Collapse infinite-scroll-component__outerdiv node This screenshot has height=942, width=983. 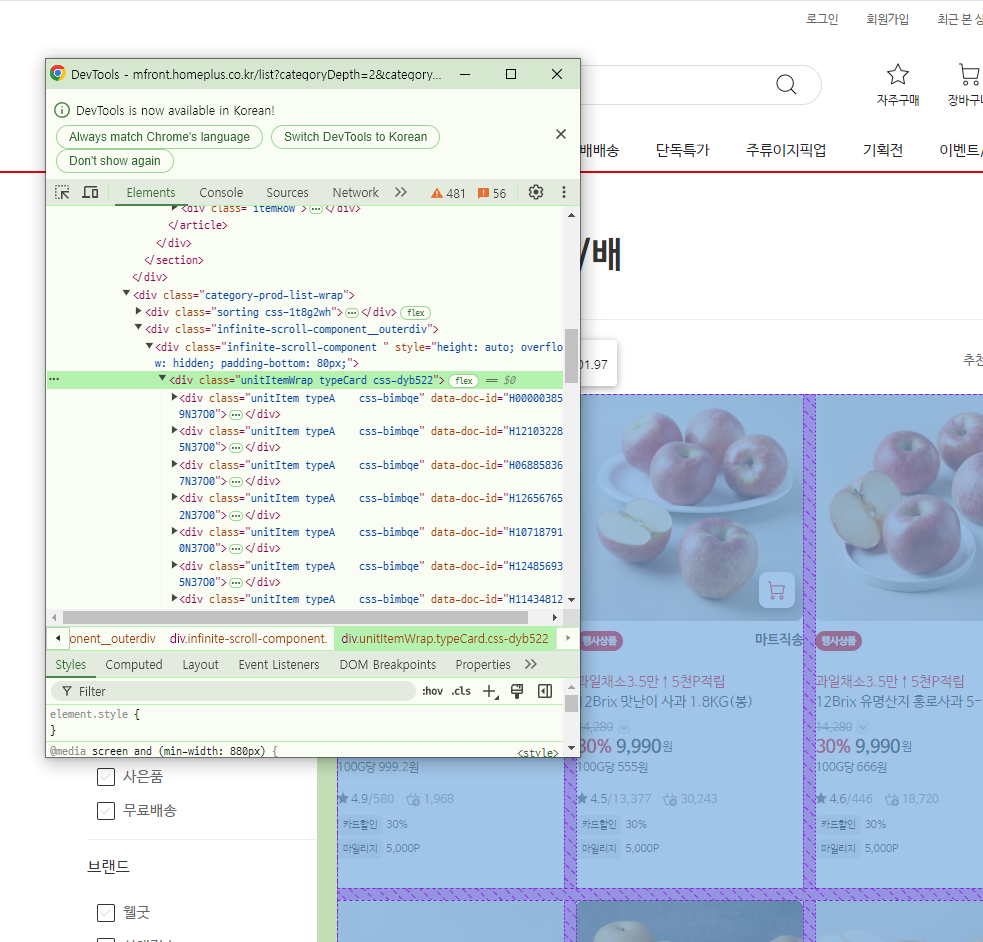pos(139,328)
